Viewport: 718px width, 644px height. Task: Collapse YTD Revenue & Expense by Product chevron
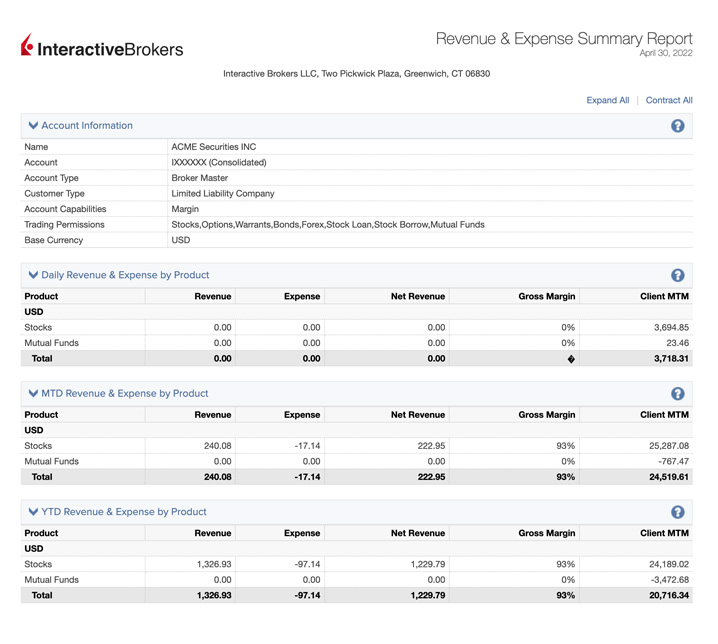coord(33,512)
